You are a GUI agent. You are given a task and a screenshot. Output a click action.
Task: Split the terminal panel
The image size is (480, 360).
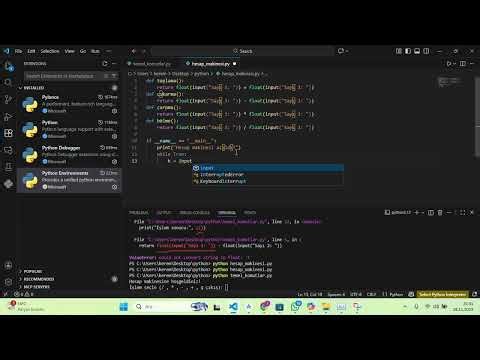click(x=431, y=212)
